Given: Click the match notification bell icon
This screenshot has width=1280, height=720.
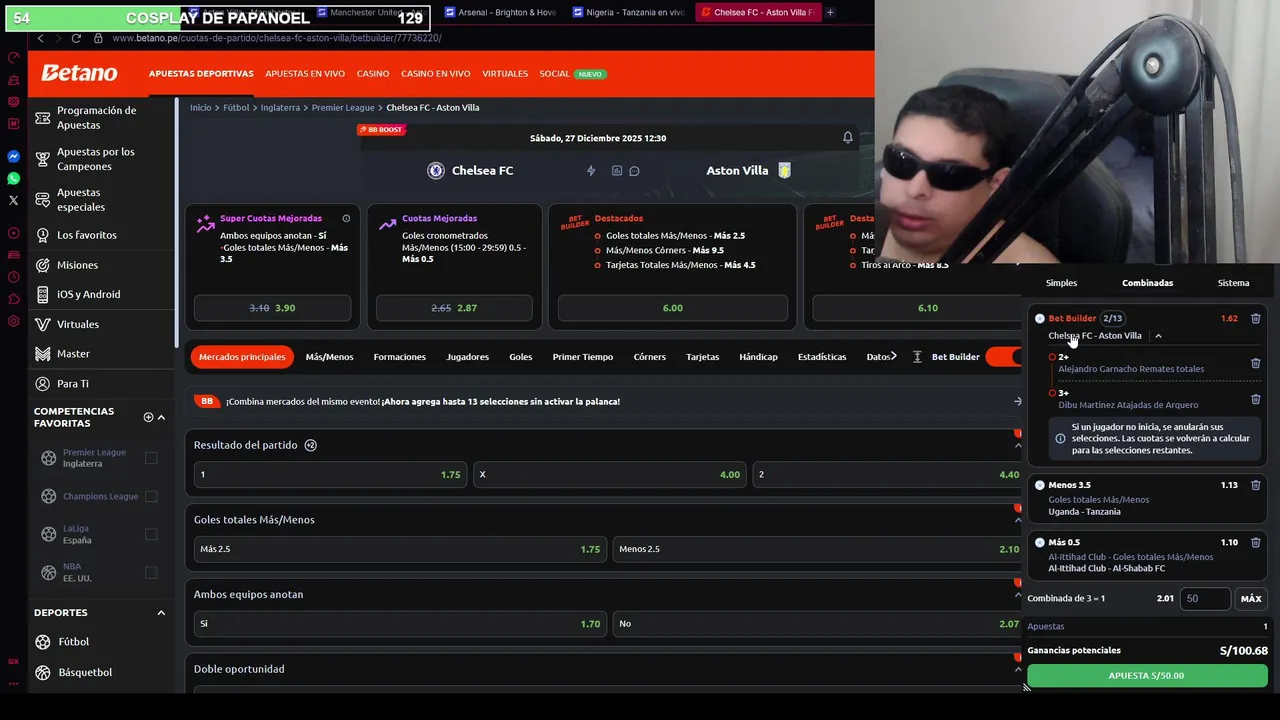Looking at the screenshot, I should point(848,138).
